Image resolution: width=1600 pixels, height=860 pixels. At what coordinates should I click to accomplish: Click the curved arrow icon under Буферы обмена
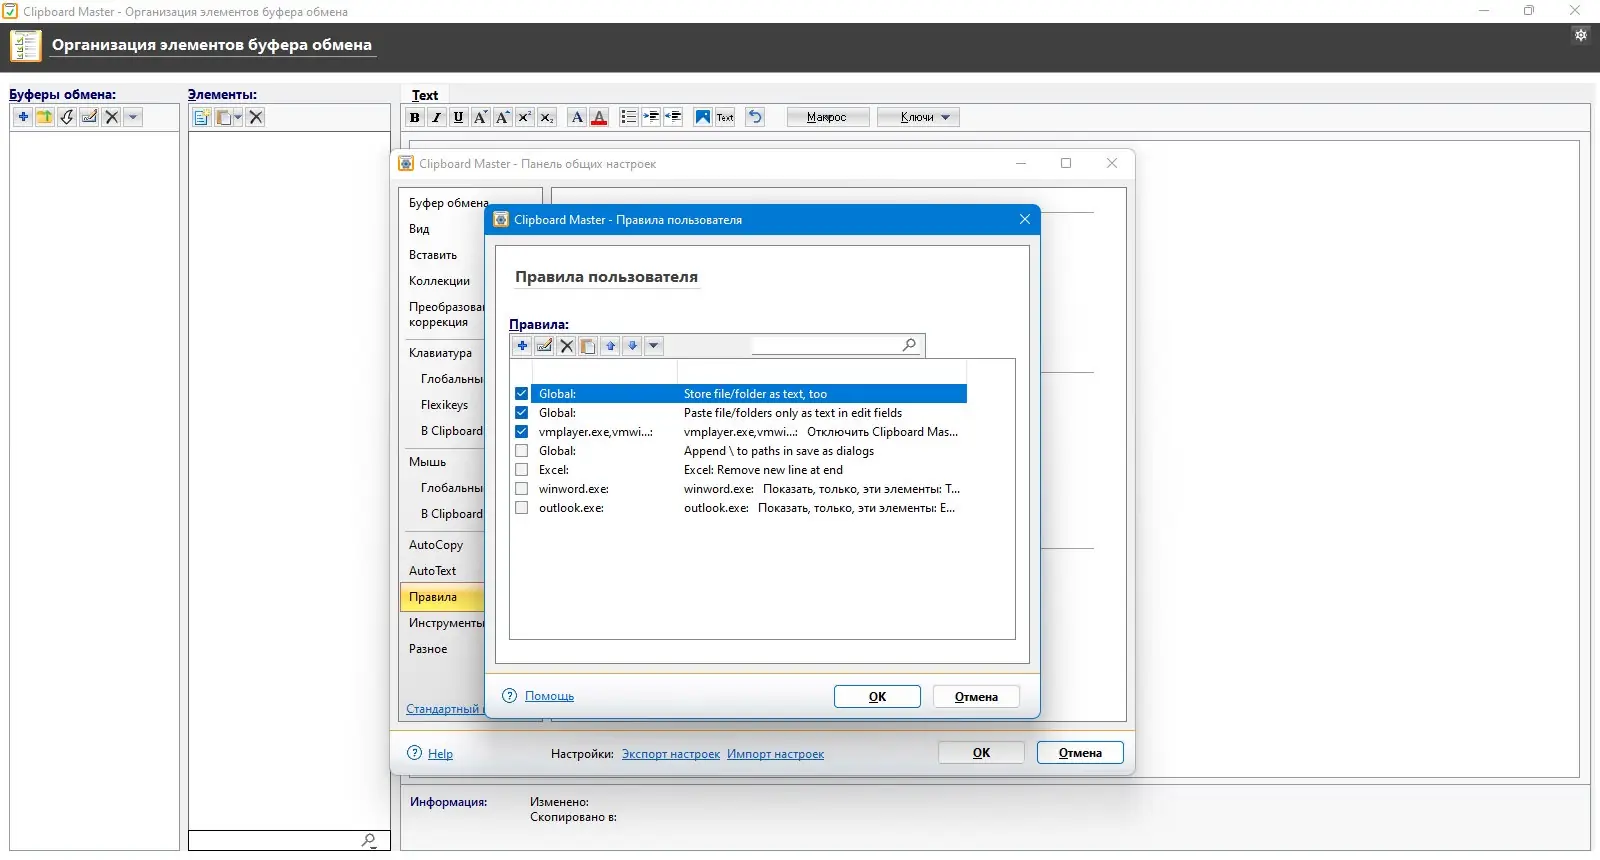[x=67, y=117]
